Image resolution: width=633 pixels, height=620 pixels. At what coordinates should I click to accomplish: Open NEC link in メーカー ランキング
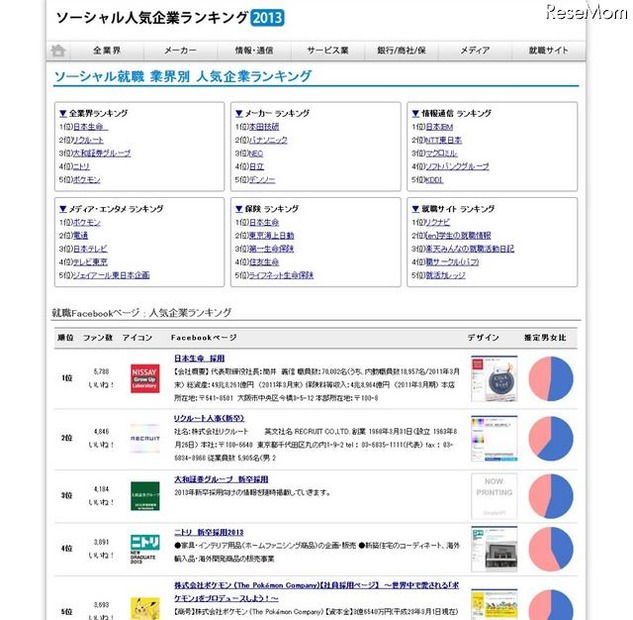pyautogui.click(x=256, y=153)
